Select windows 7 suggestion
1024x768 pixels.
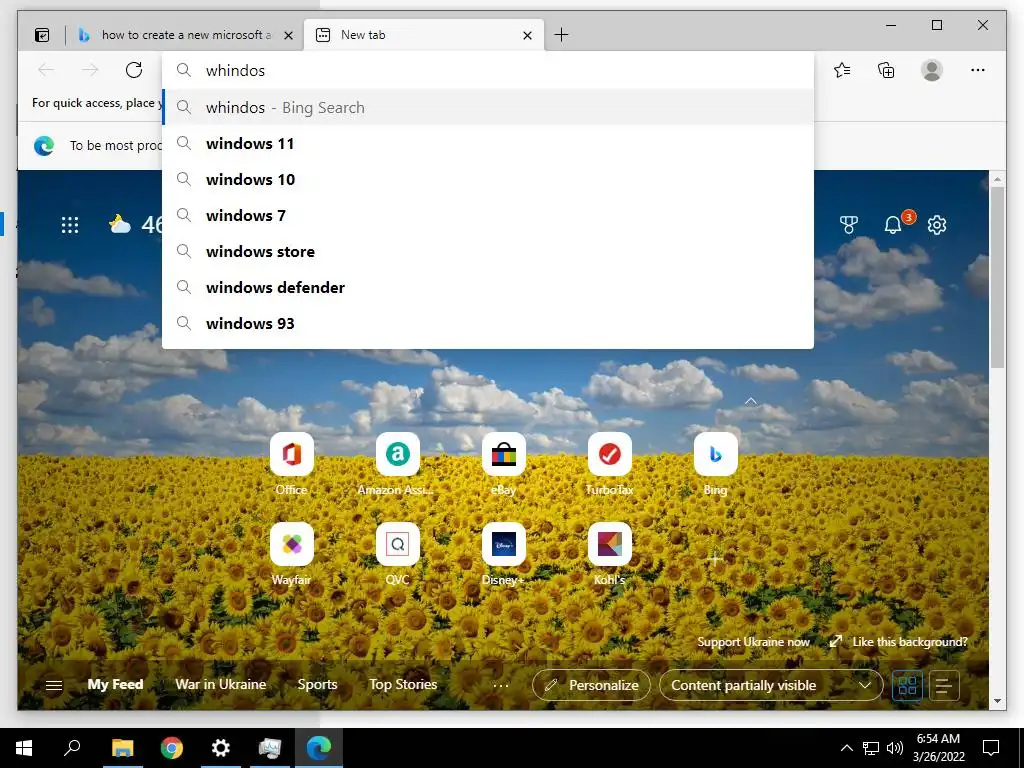488,216
